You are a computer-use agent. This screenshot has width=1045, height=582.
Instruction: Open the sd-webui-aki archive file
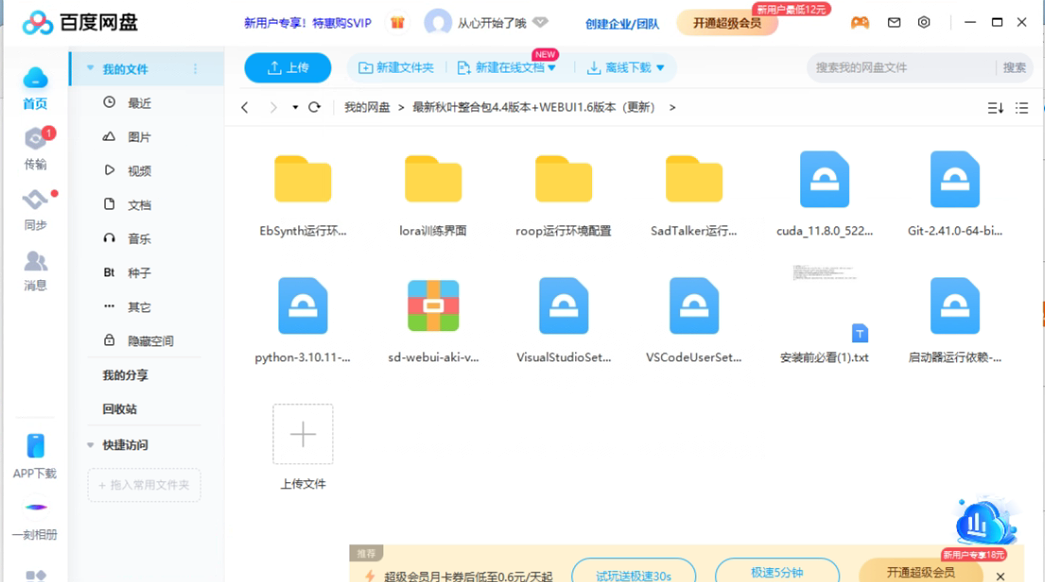click(x=433, y=306)
